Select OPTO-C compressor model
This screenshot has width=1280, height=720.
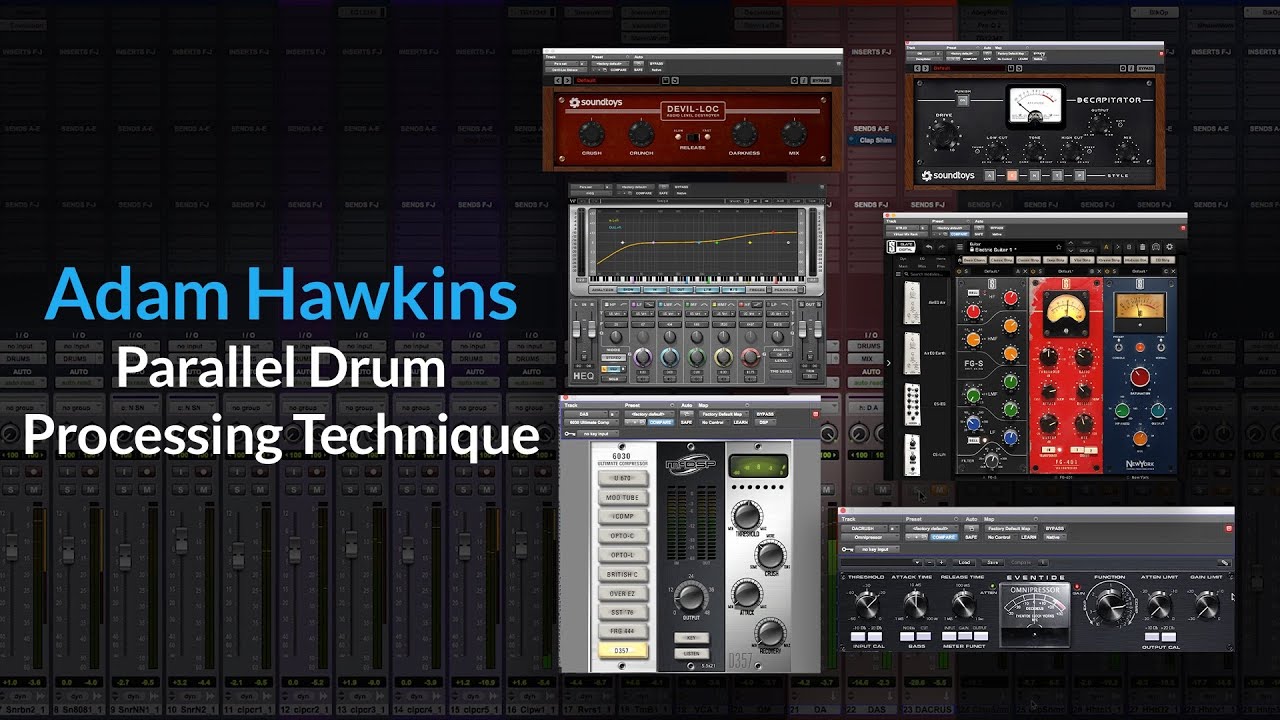[x=622, y=536]
